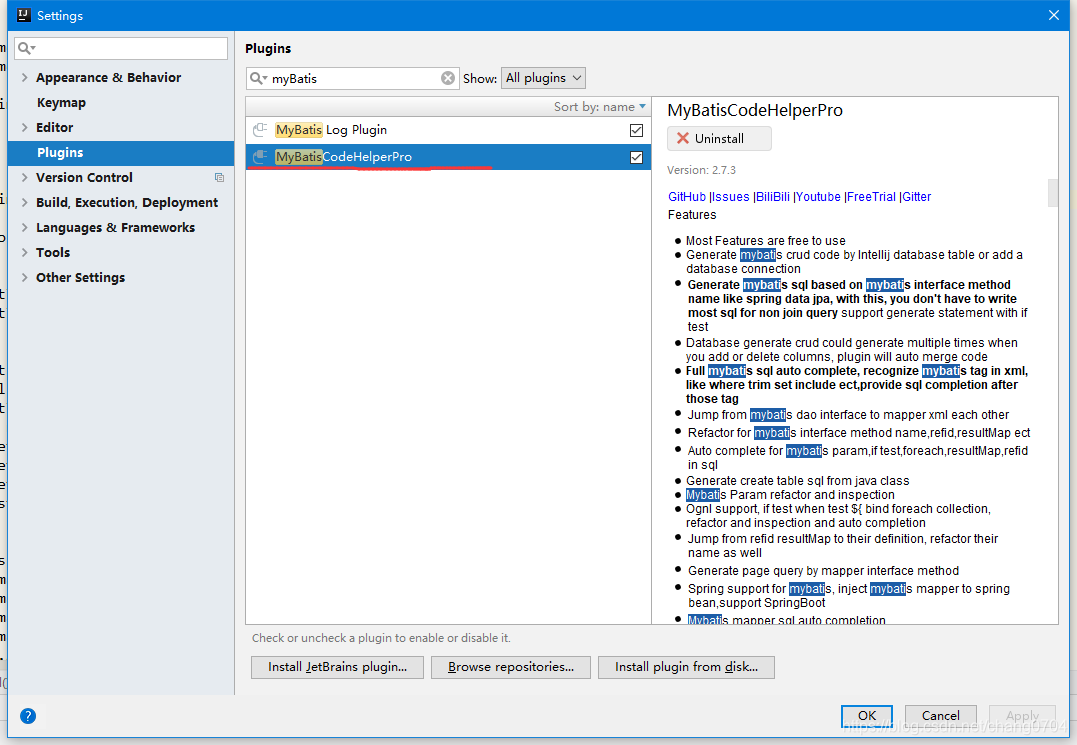
Task: Open the Show All plugins dropdown
Action: [543, 78]
